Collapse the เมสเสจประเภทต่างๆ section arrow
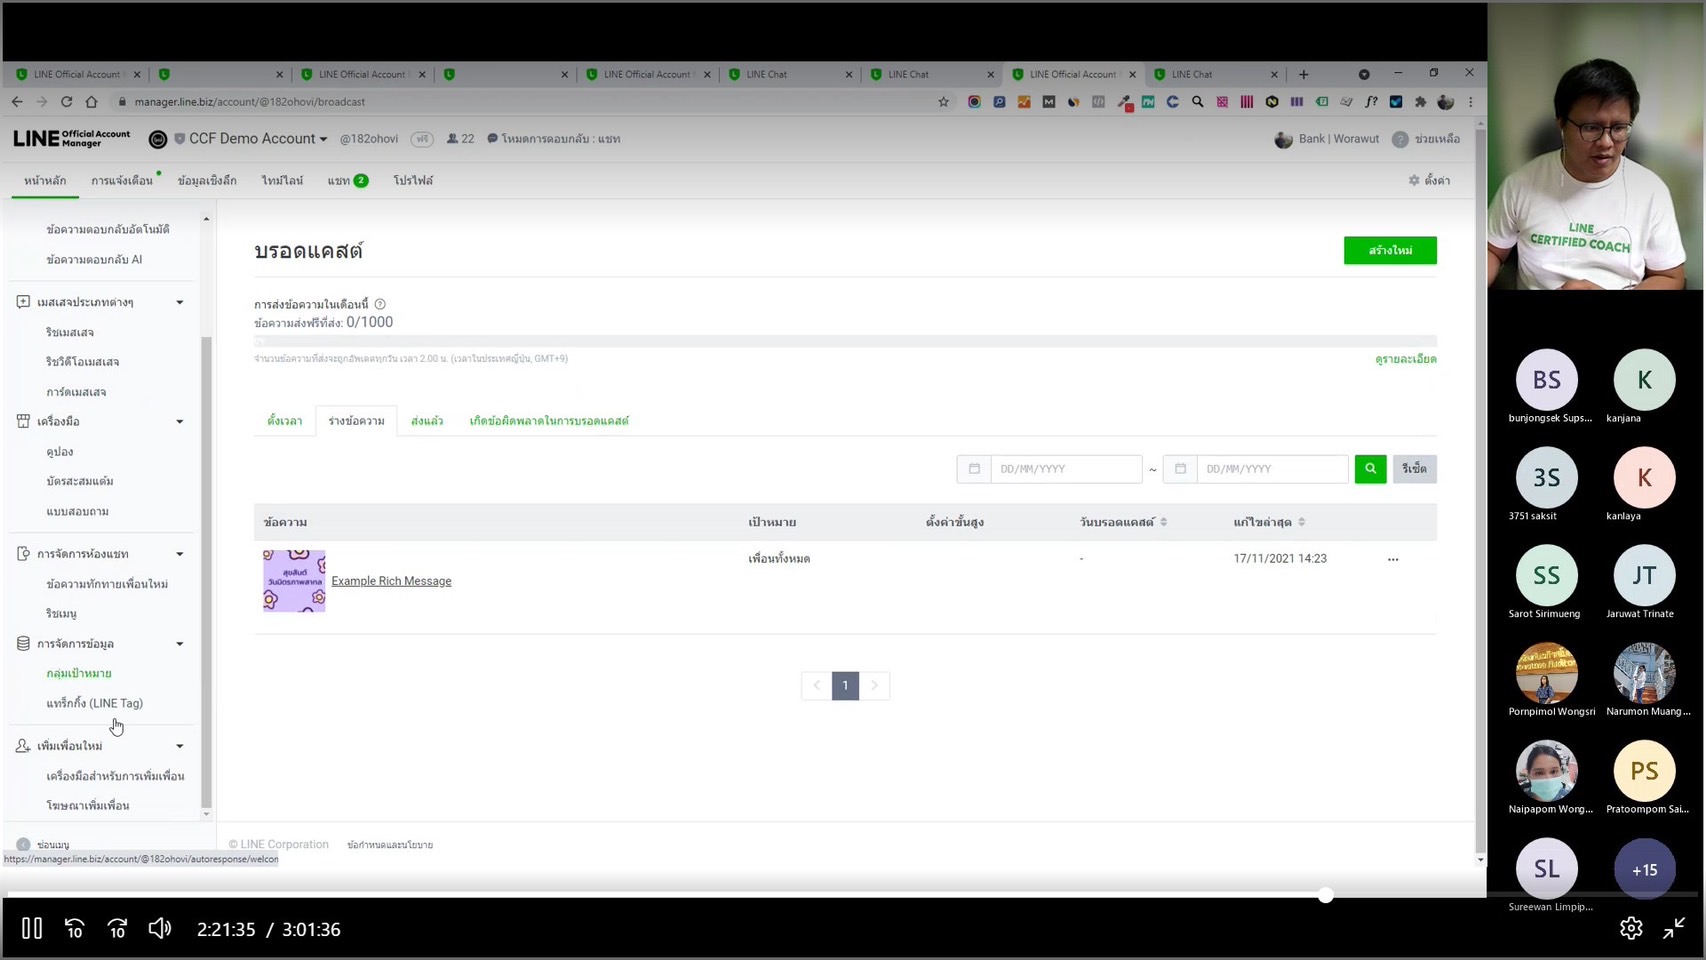The width and height of the screenshot is (1706, 960). tap(180, 302)
